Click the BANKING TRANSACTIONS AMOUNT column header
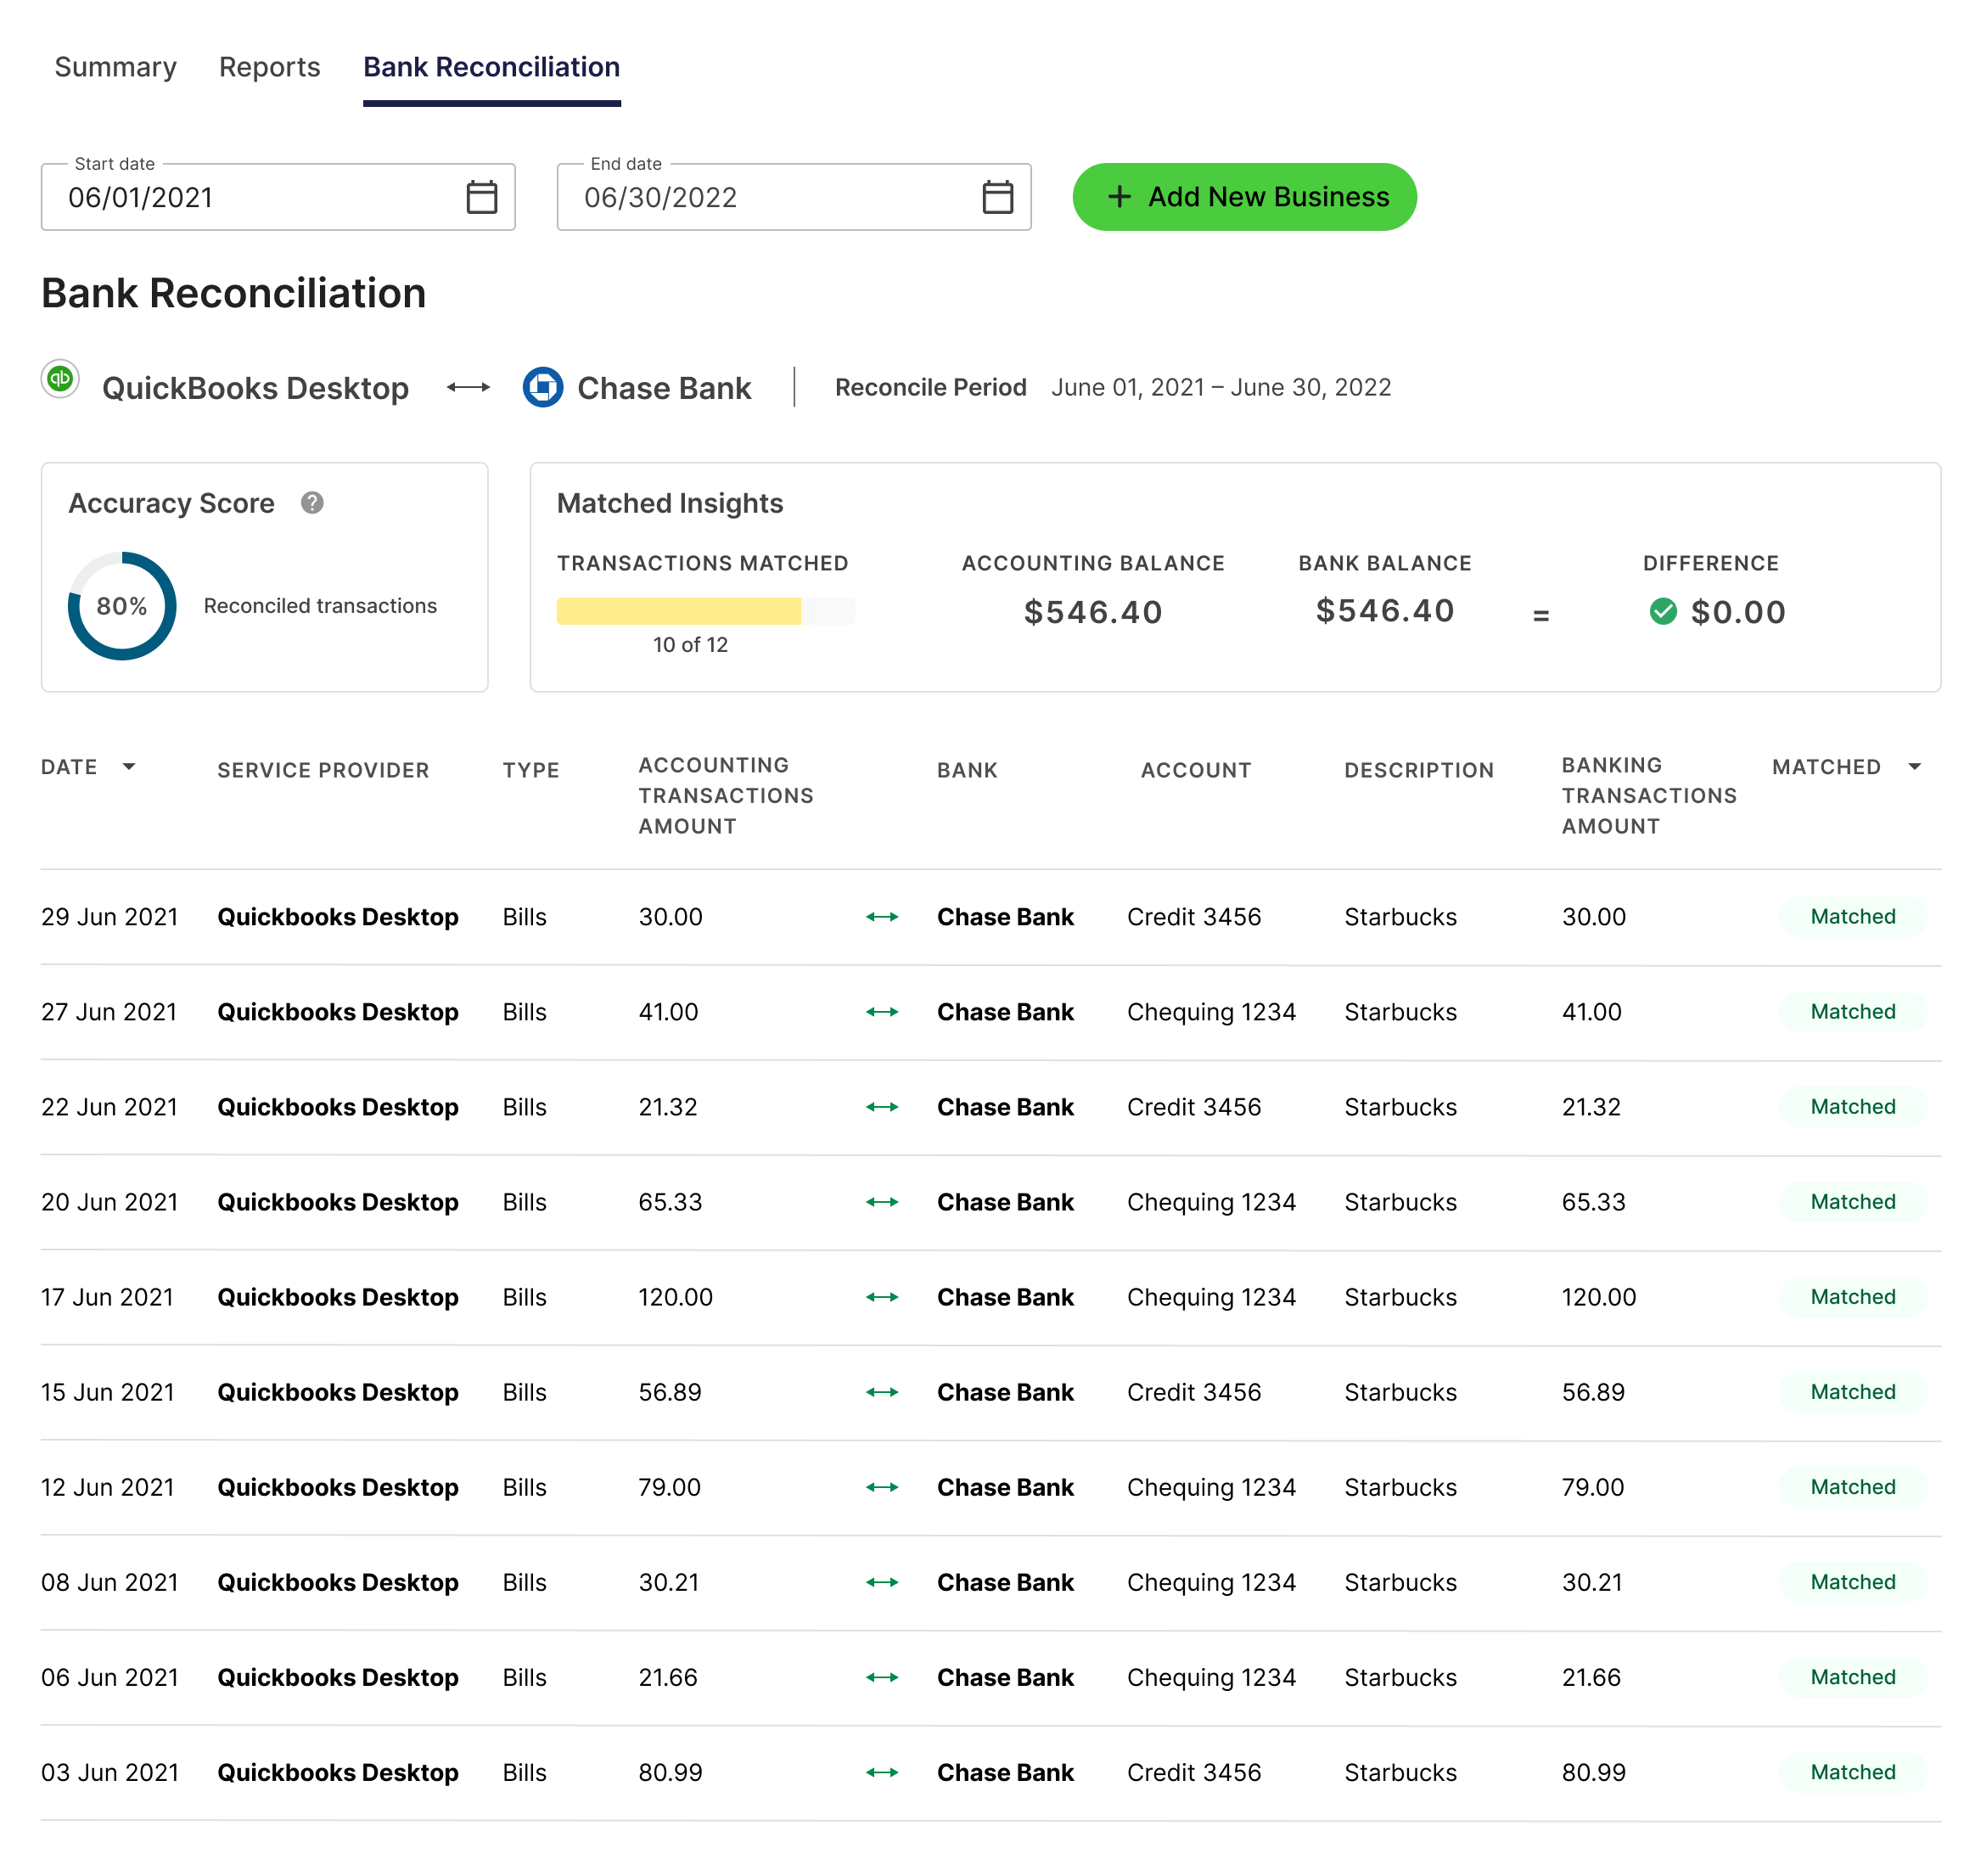This screenshot has height=1876, width=1981. click(1649, 796)
